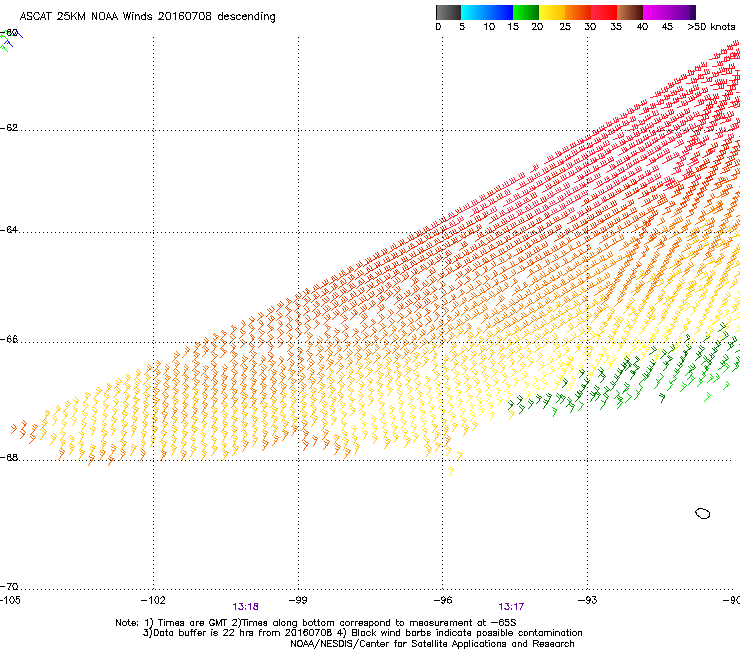Click the yellow 20-25 knots color band
The height and width of the screenshot is (650, 740).
tap(552, 12)
